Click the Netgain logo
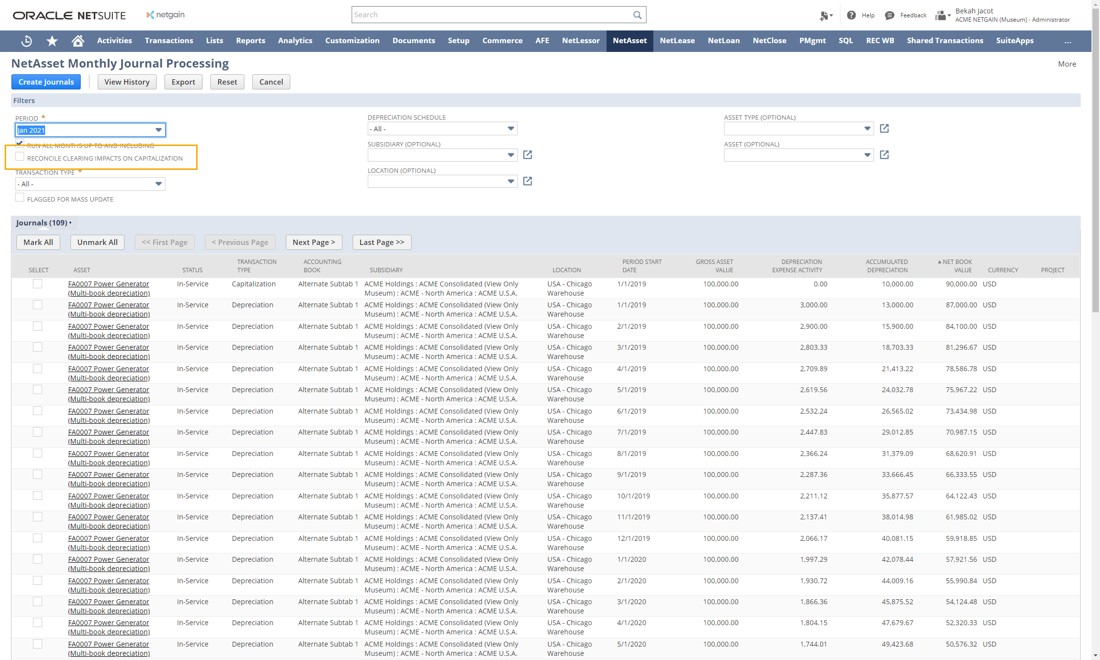 click(x=166, y=15)
